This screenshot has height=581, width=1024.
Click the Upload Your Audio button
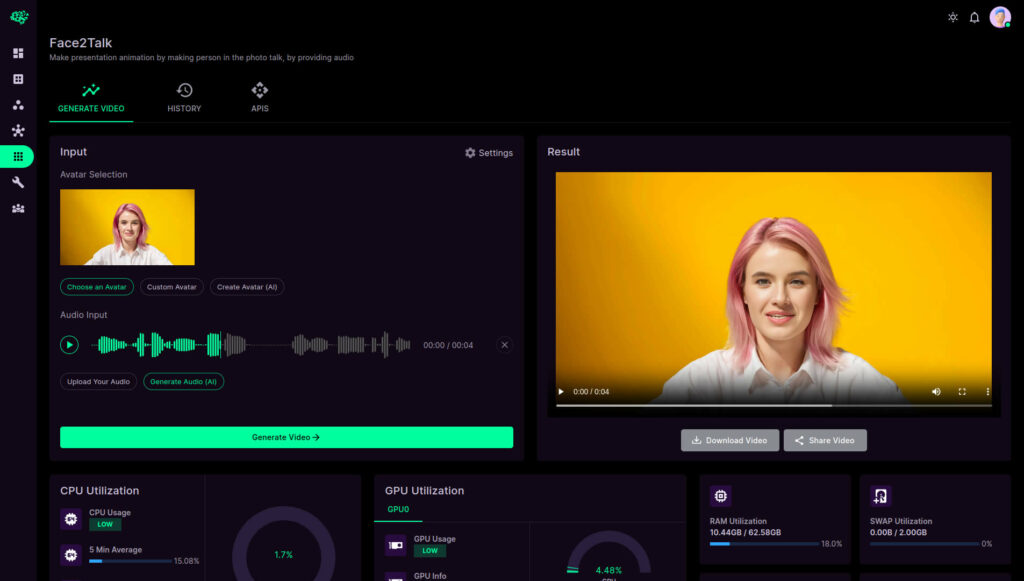point(99,382)
